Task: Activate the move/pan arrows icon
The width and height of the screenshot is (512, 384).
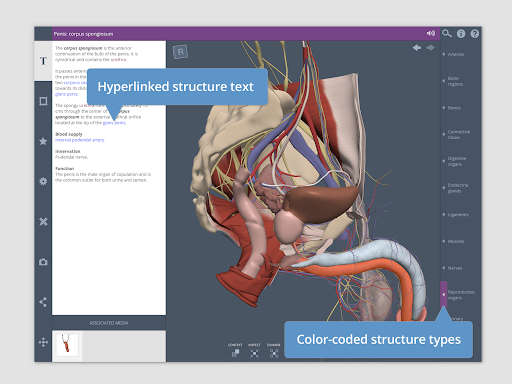Action: click(x=43, y=342)
